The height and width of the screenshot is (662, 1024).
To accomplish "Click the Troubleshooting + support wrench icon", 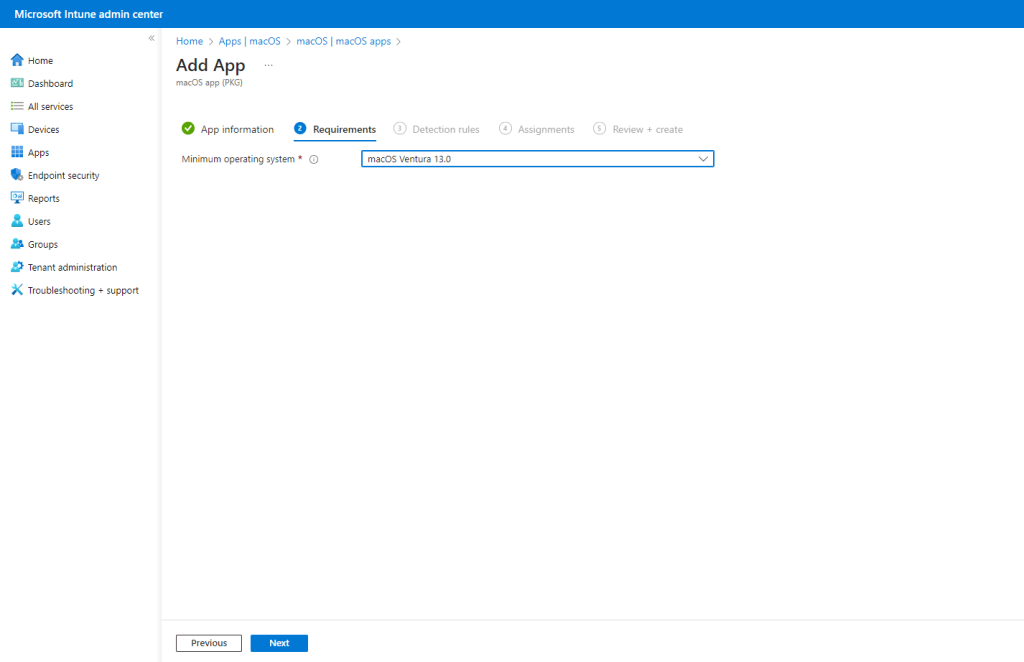I will (x=17, y=290).
